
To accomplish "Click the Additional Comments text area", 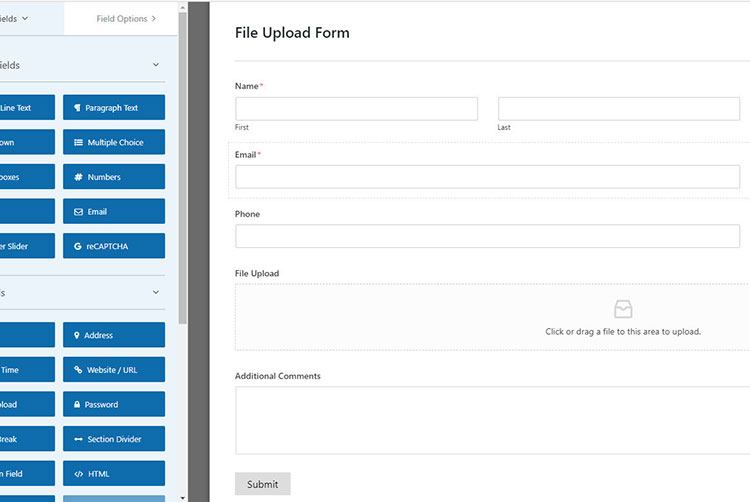I will [x=492, y=420].
